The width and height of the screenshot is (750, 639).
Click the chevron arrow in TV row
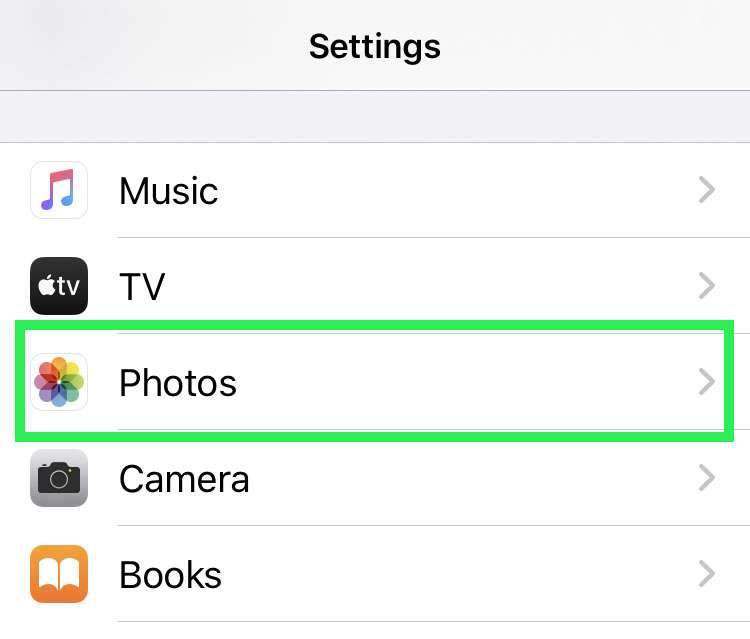click(x=706, y=286)
